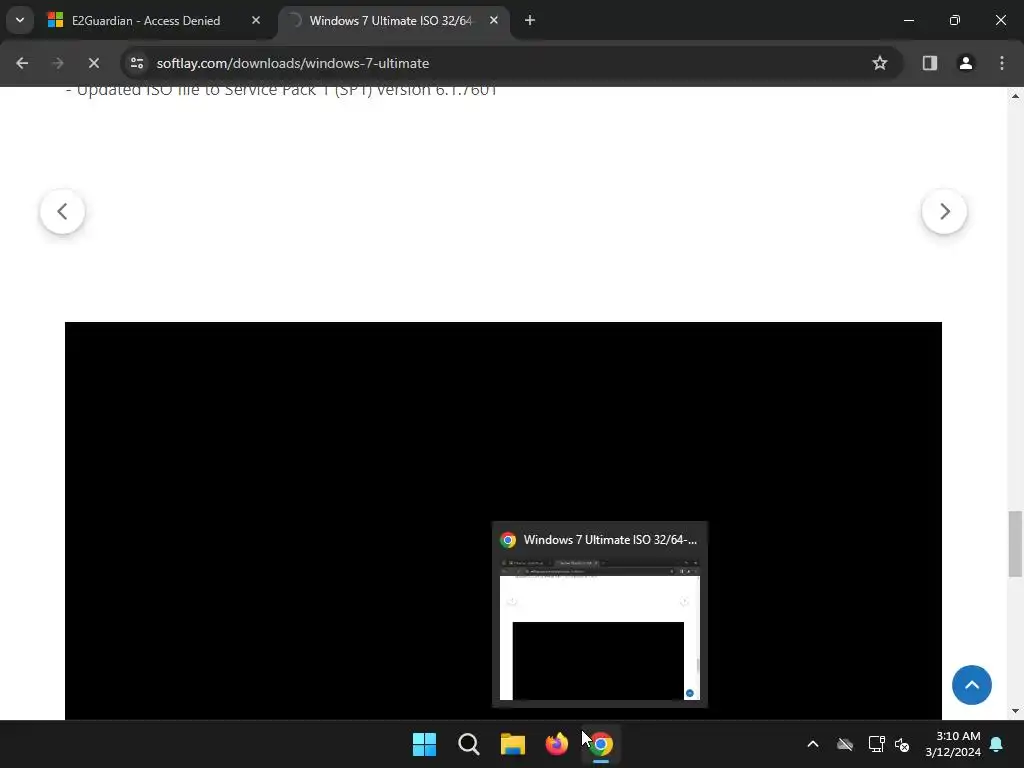Stop loading the page

coord(93,63)
